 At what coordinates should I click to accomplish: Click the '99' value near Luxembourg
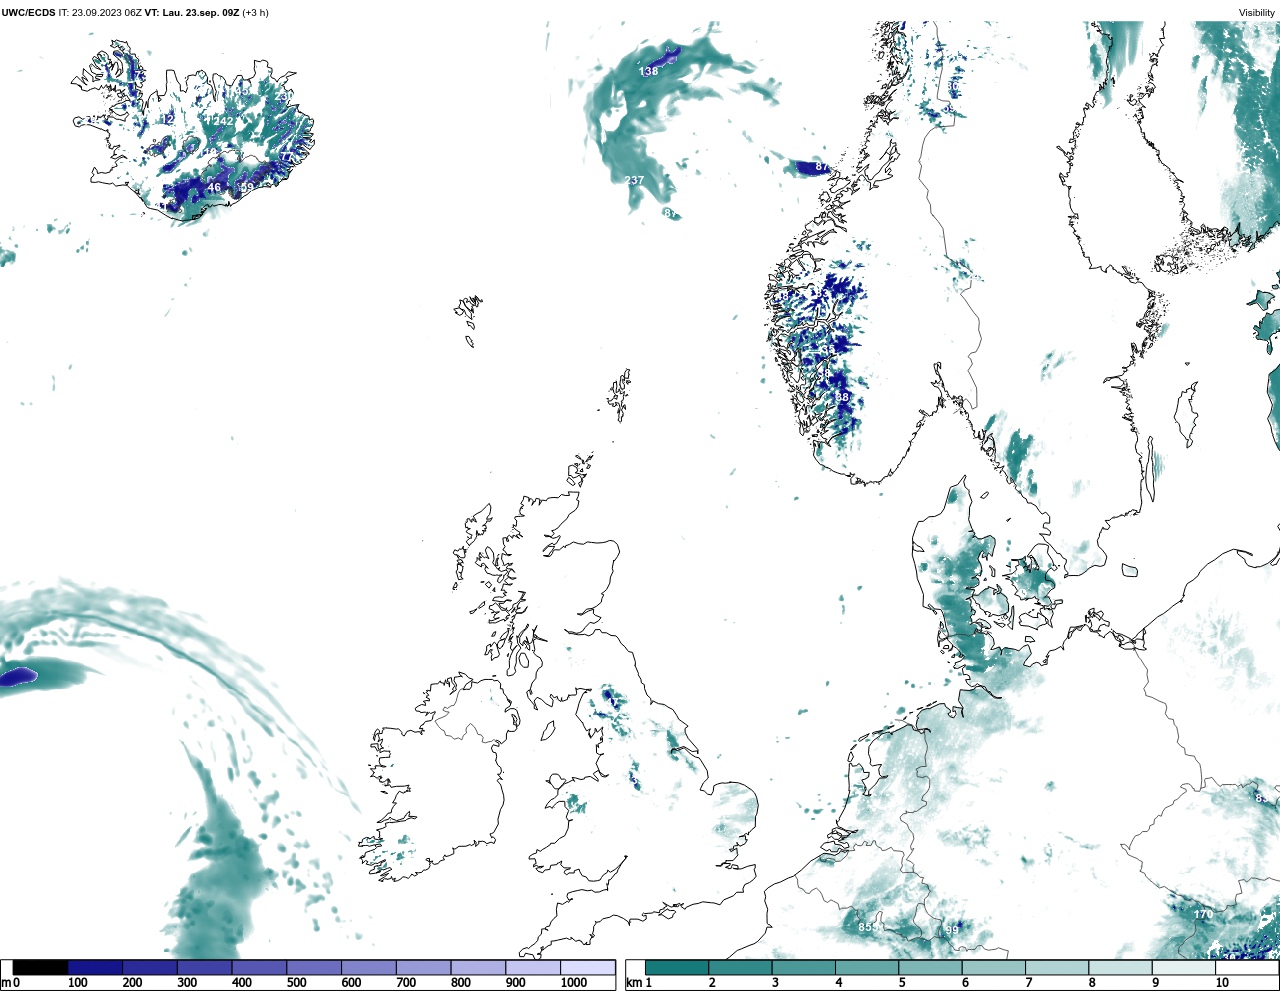pos(952,931)
